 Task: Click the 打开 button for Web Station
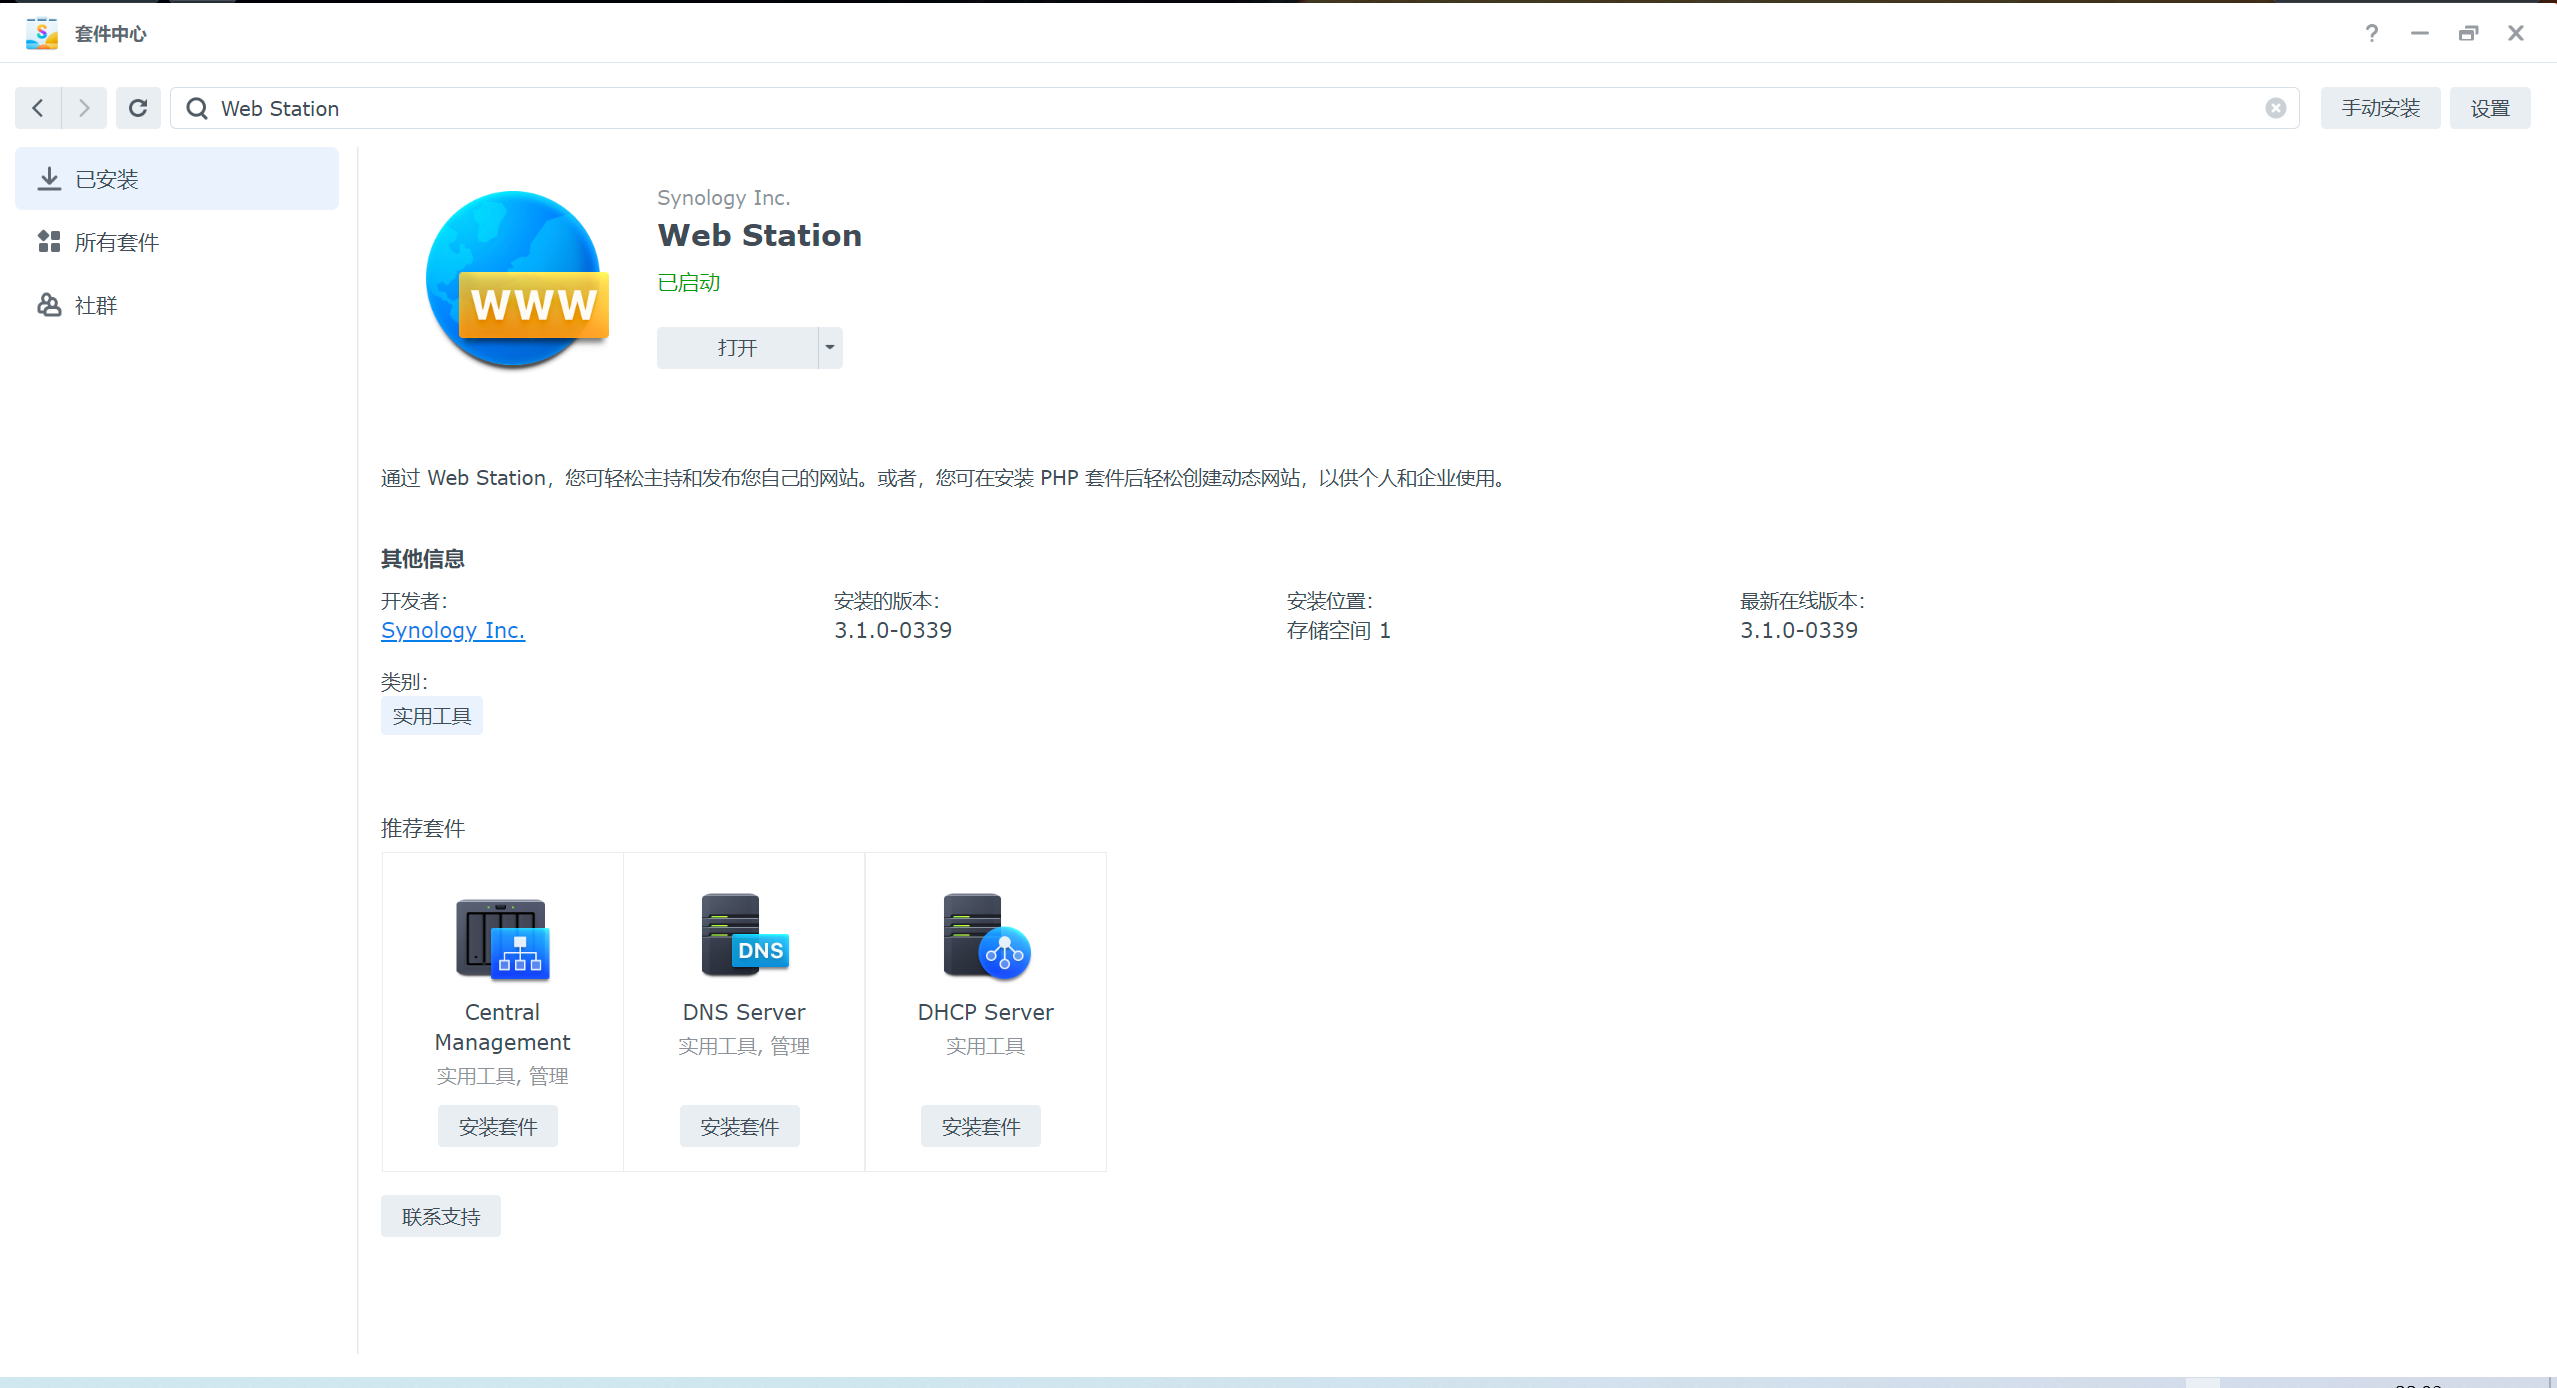pyautogui.click(x=737, y=348)
